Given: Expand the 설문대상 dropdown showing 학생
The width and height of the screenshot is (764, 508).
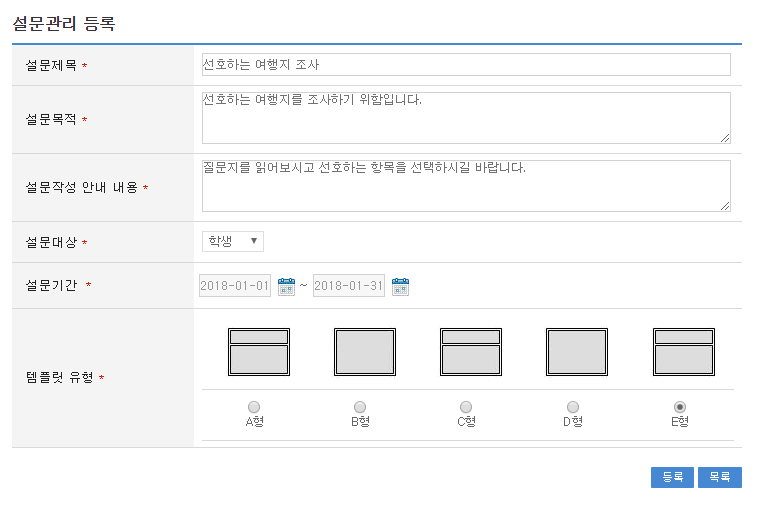Looking at the screenshot, I should coord(233,241).
